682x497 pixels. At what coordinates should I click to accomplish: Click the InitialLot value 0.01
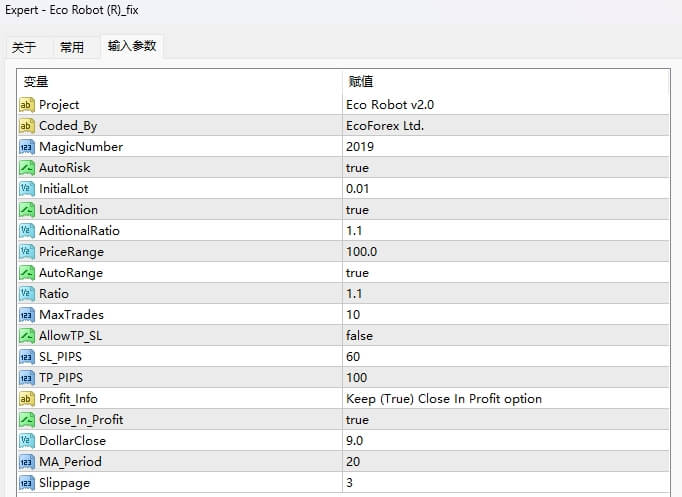(x=359, y=189)
